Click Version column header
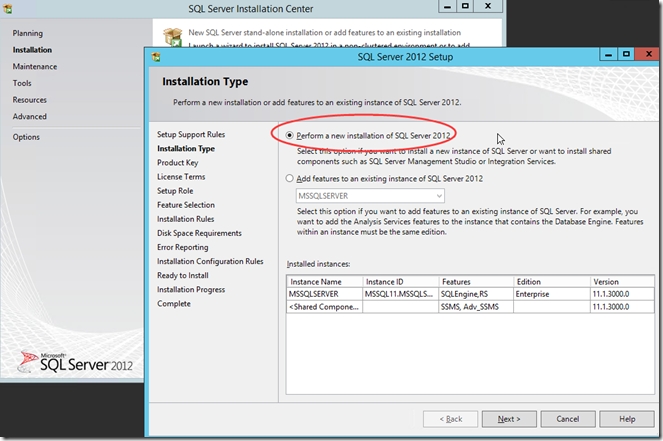 pos(622,282)
